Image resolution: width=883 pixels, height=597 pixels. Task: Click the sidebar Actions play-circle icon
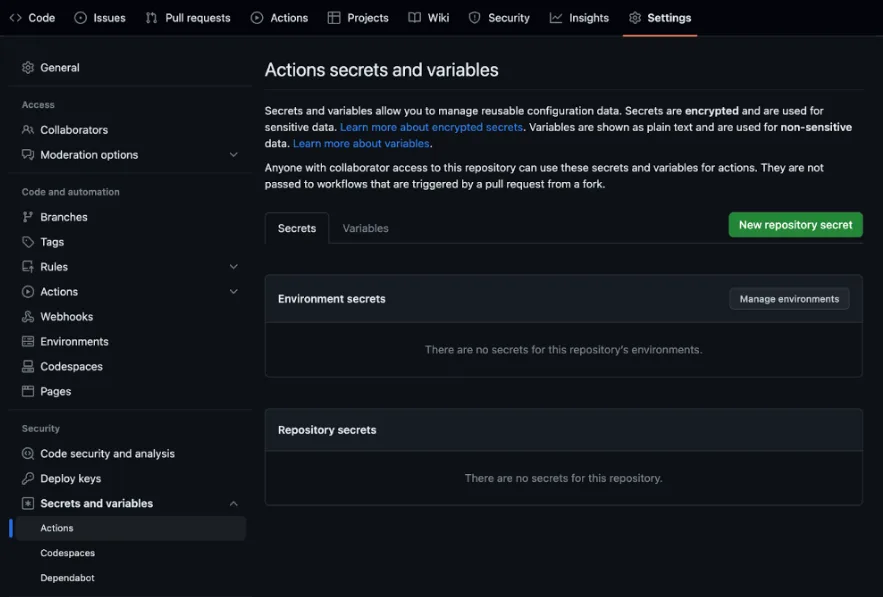(x=28, y=292)
